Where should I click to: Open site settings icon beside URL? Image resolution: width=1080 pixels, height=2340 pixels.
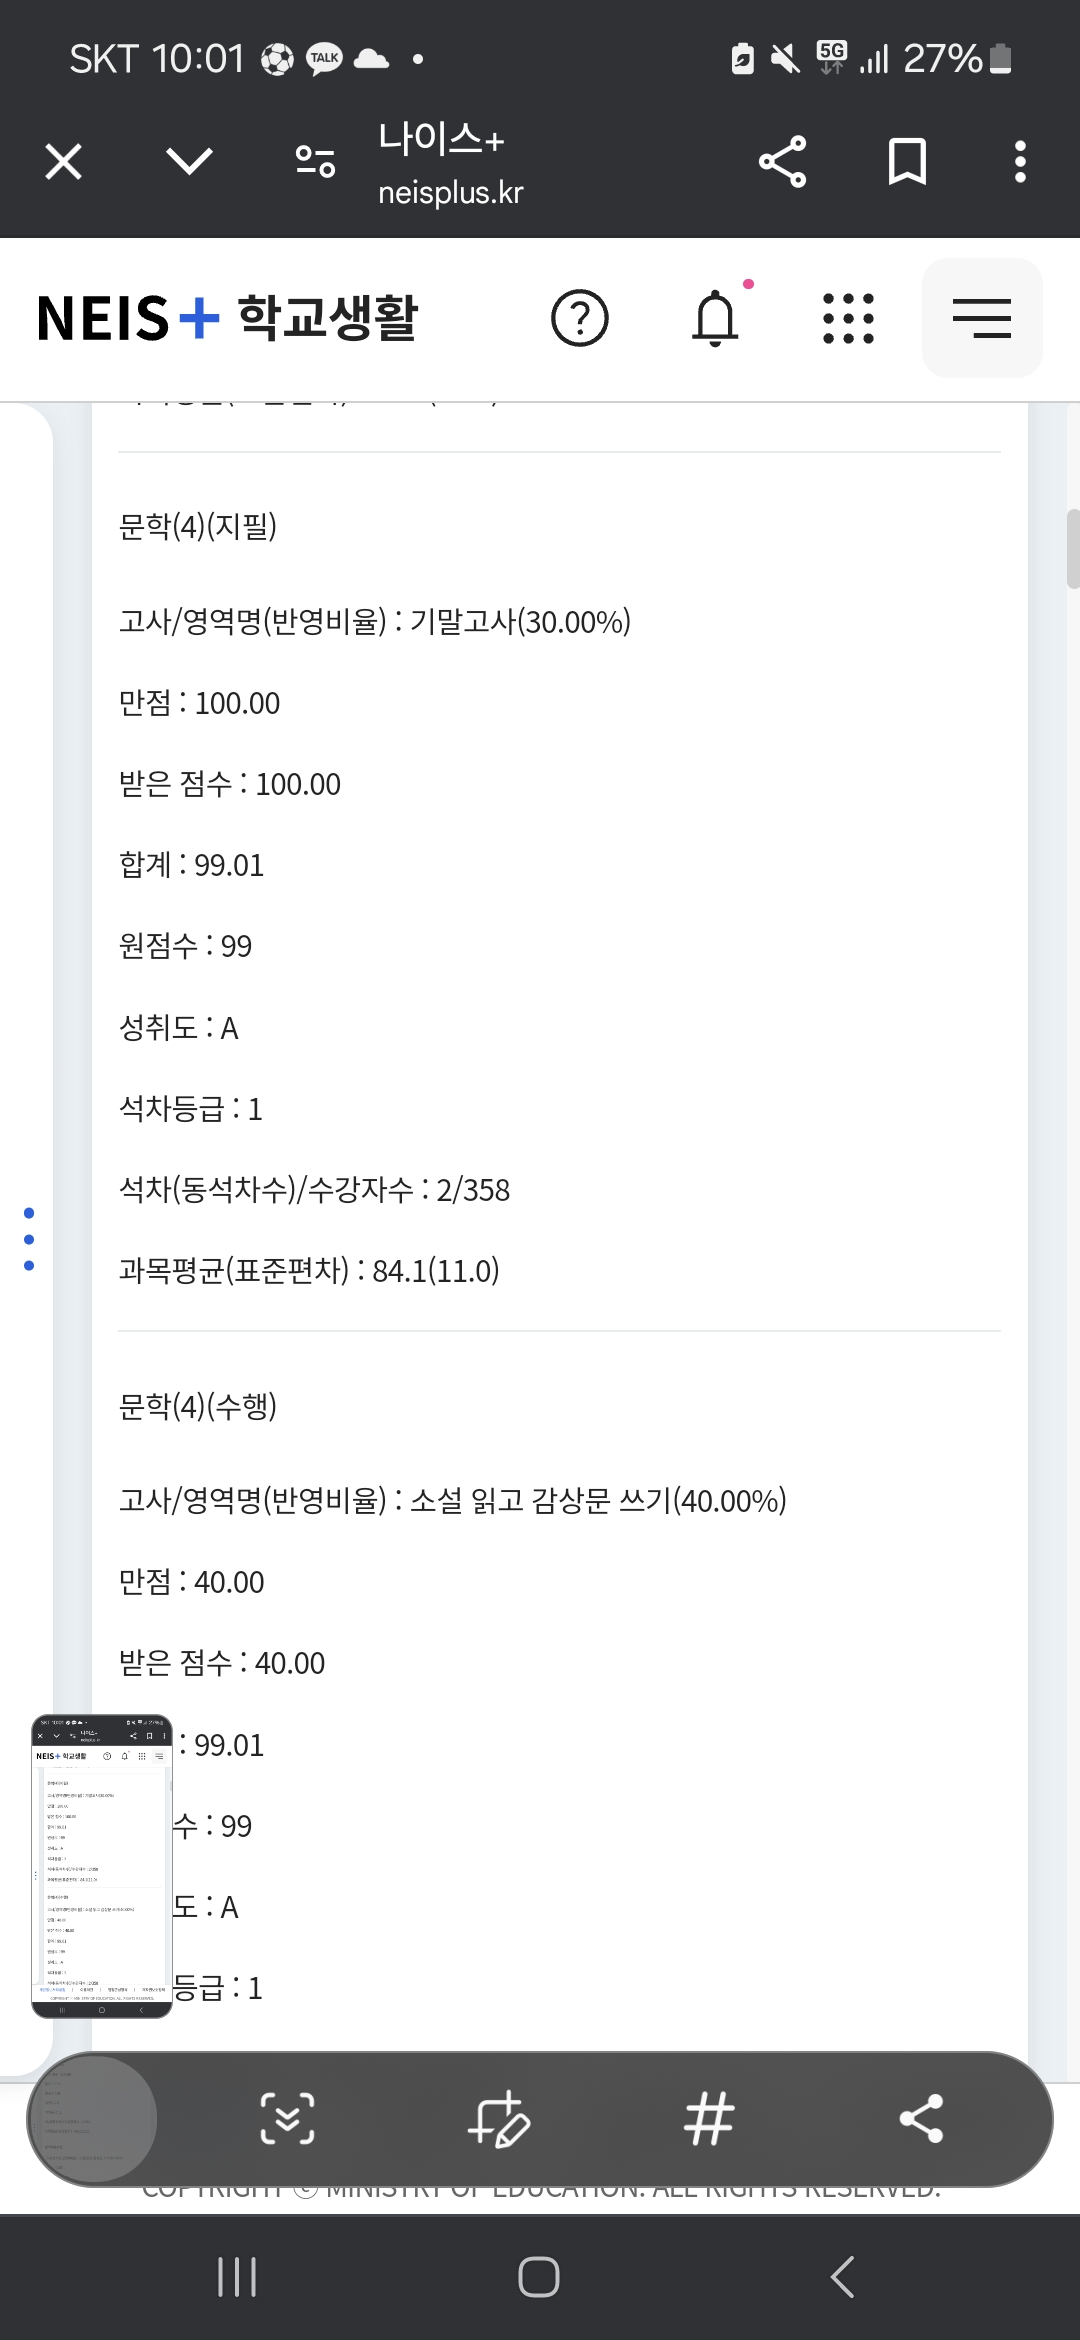point(315,162)
